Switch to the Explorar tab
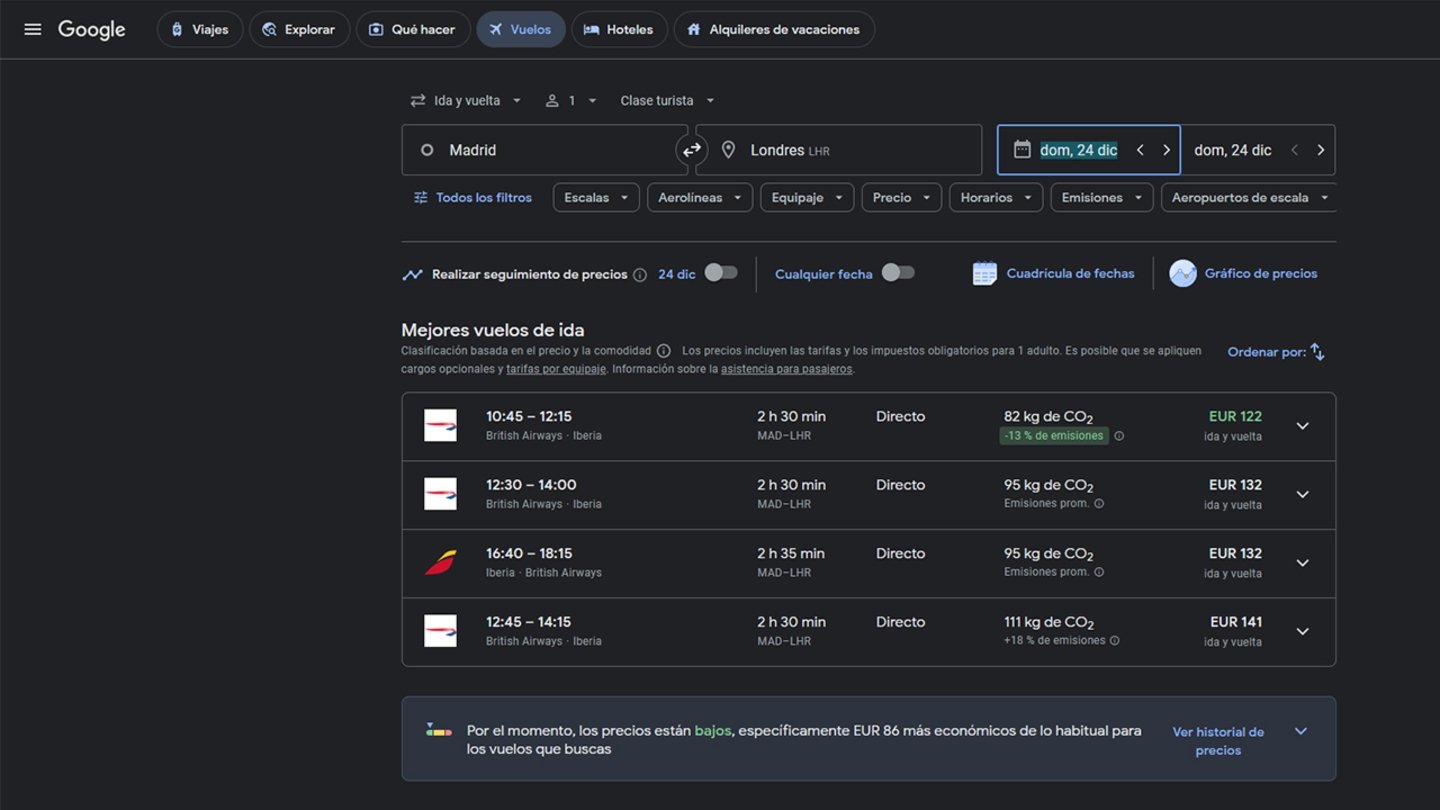The image size is (1440, 810). click(299, 29)
